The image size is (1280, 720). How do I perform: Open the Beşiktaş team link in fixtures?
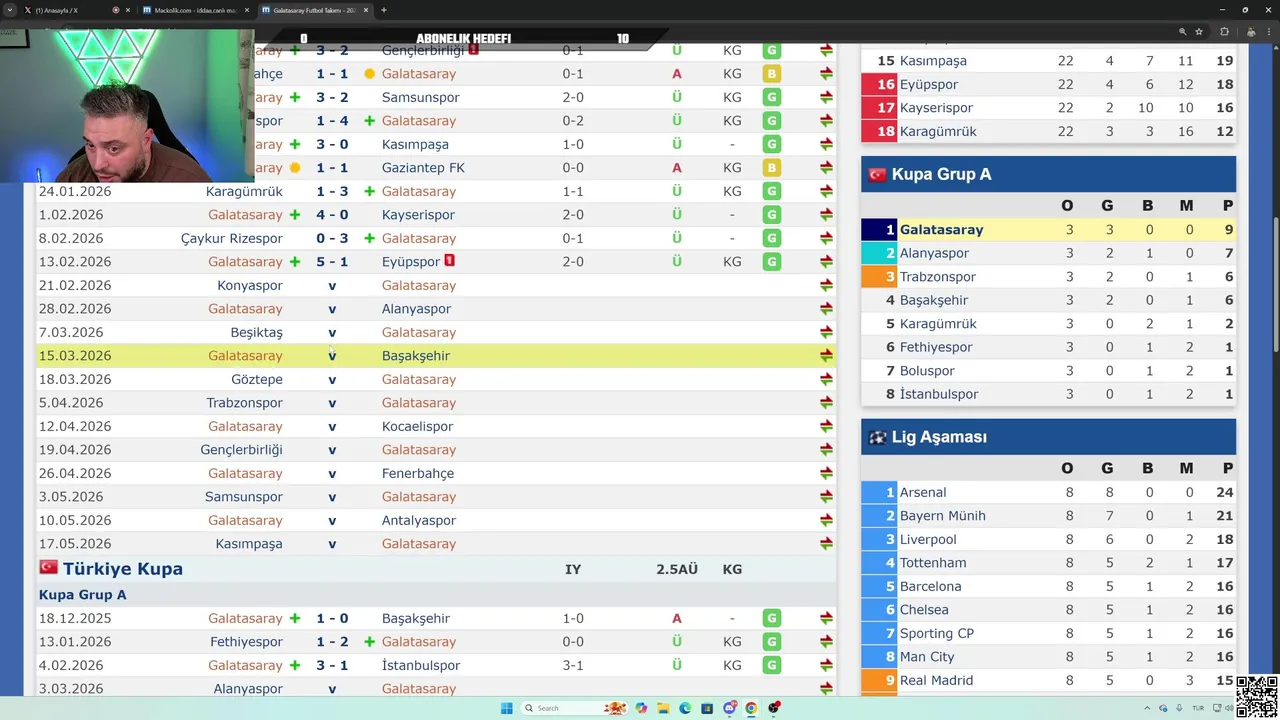tap(256, 332)
